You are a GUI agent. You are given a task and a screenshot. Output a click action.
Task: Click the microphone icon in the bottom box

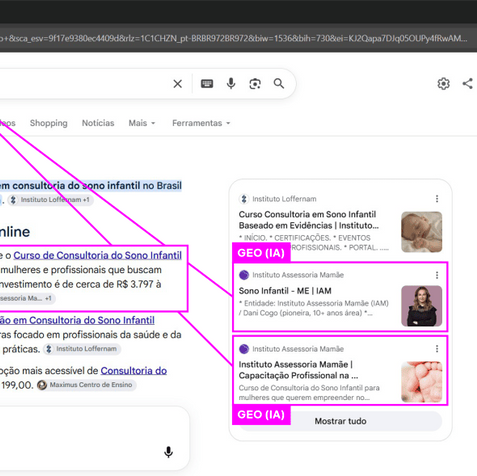click(169, 452)
